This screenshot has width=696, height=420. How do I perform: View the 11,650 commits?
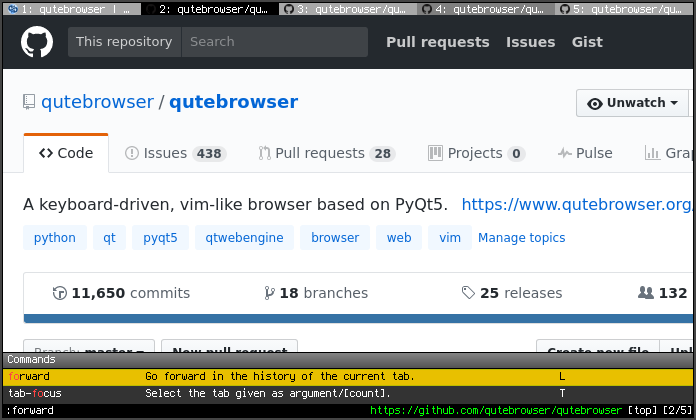[121, 293]
